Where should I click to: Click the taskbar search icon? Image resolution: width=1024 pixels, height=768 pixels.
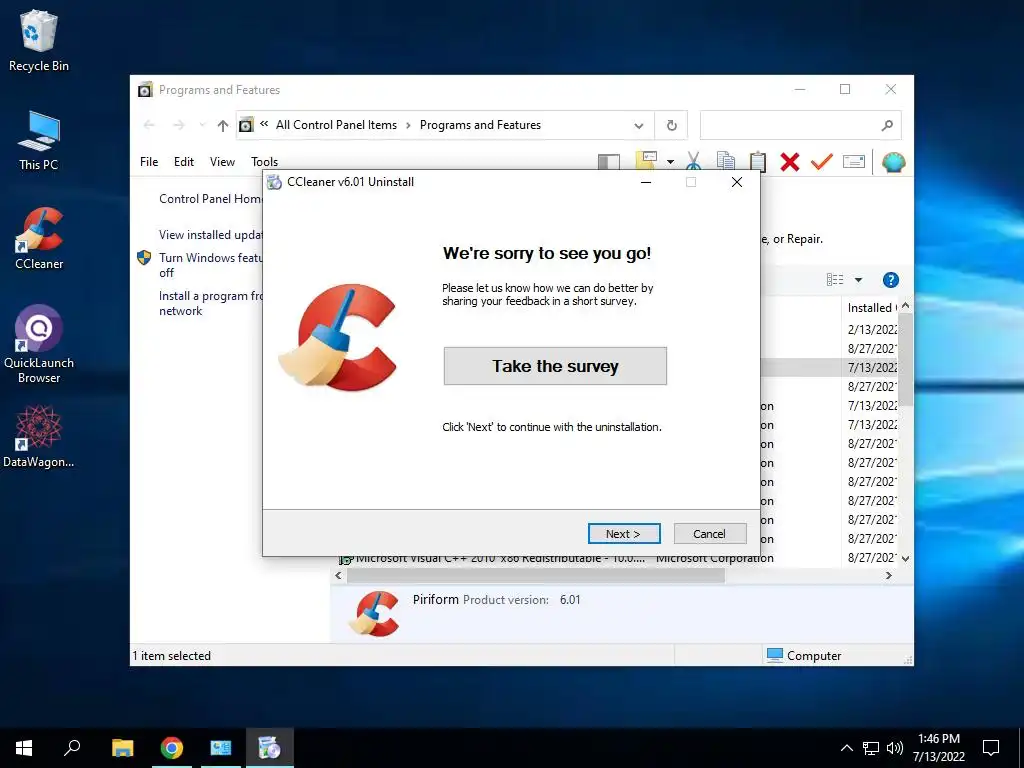(72, 748)
